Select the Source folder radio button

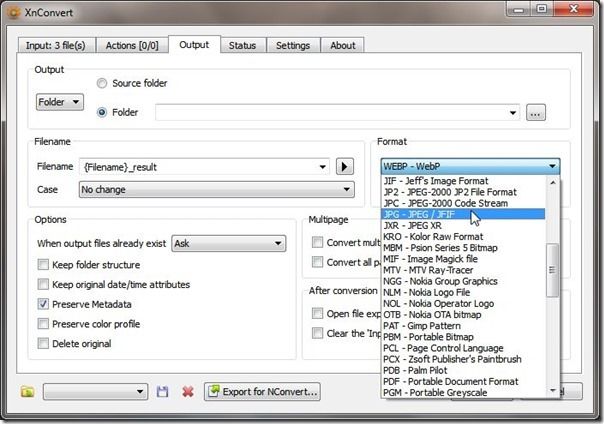pos(102,83)
